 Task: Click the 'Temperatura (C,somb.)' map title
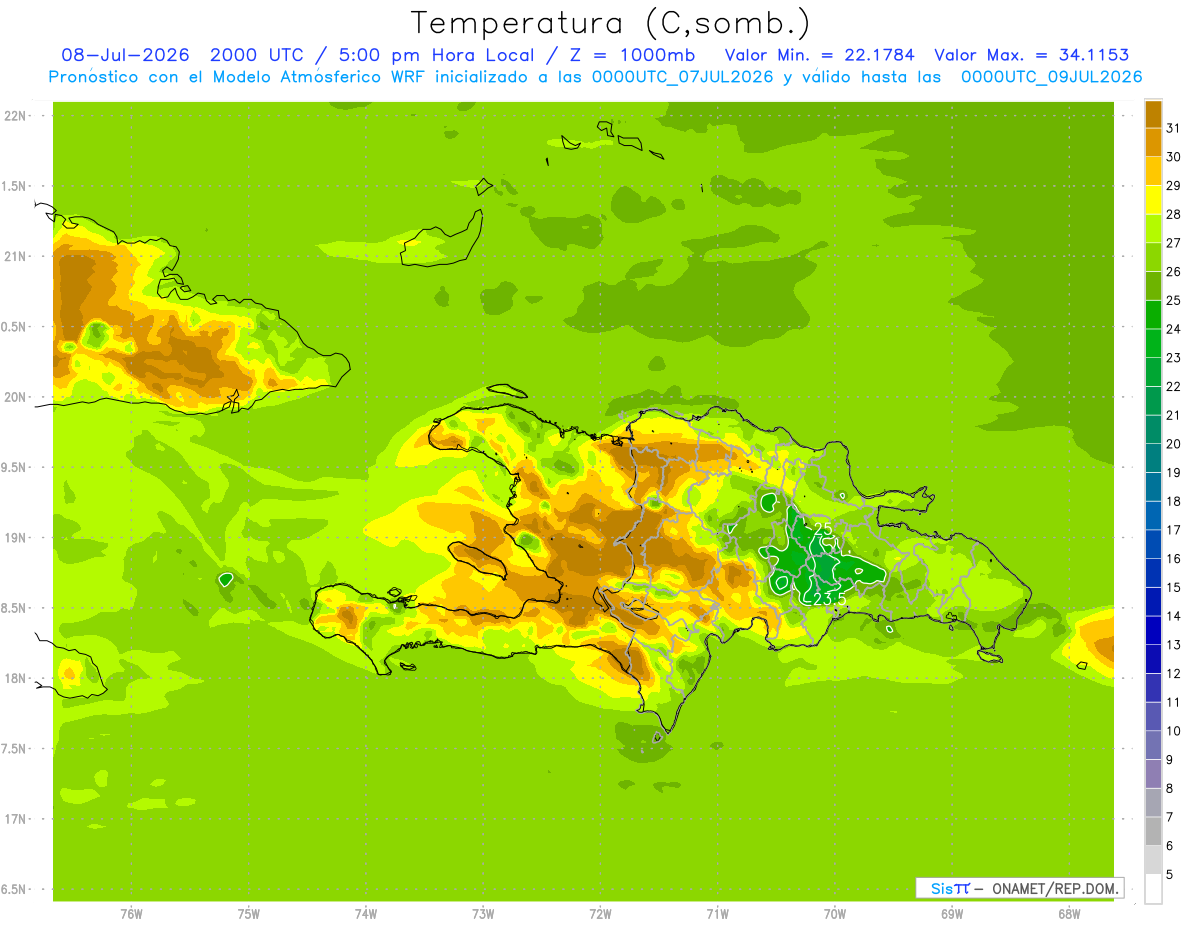click(x=611, y=23)
